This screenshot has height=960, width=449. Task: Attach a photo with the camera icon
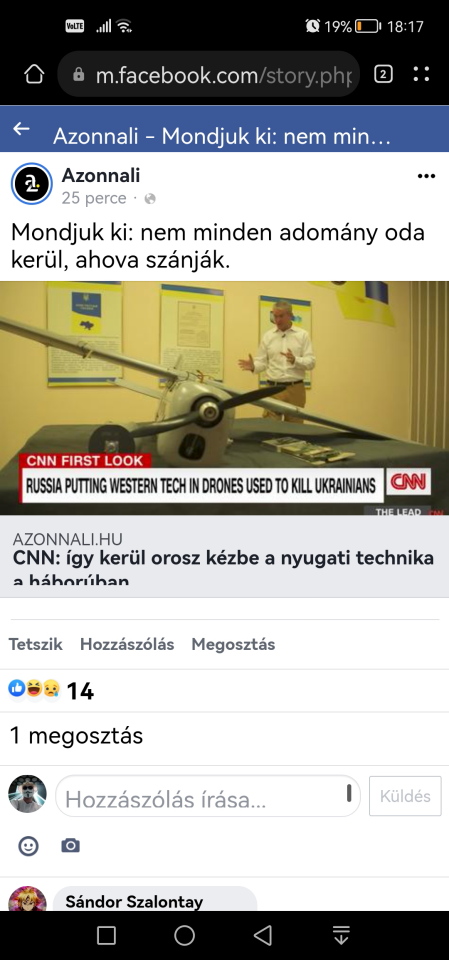pyautogui.click(x=70, y=846)
